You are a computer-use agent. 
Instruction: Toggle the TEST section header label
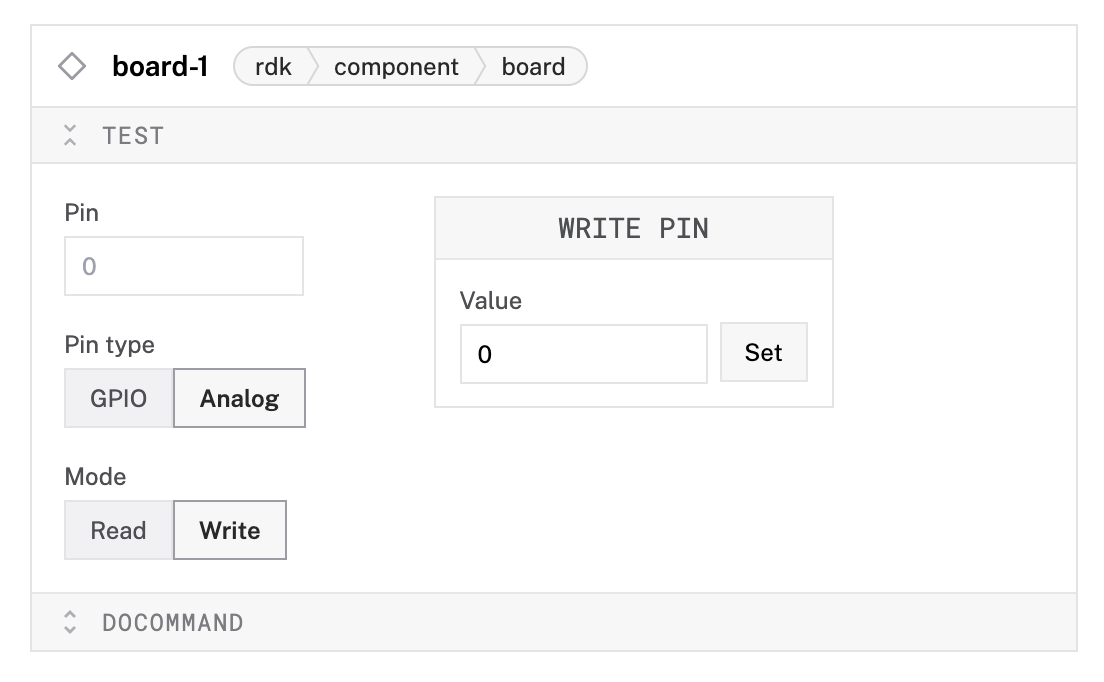tap(133, 136)
